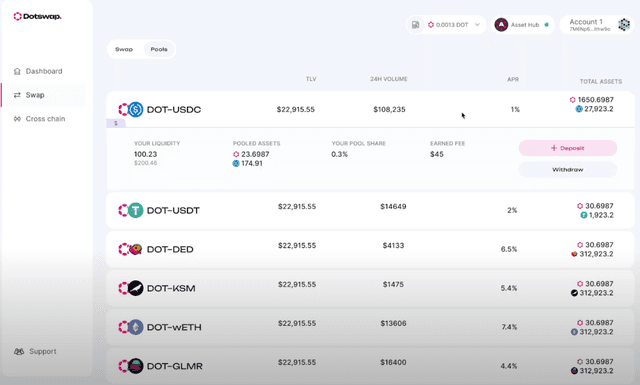
Task: Click Asset Hub network logo
Action: click(501, 25)
